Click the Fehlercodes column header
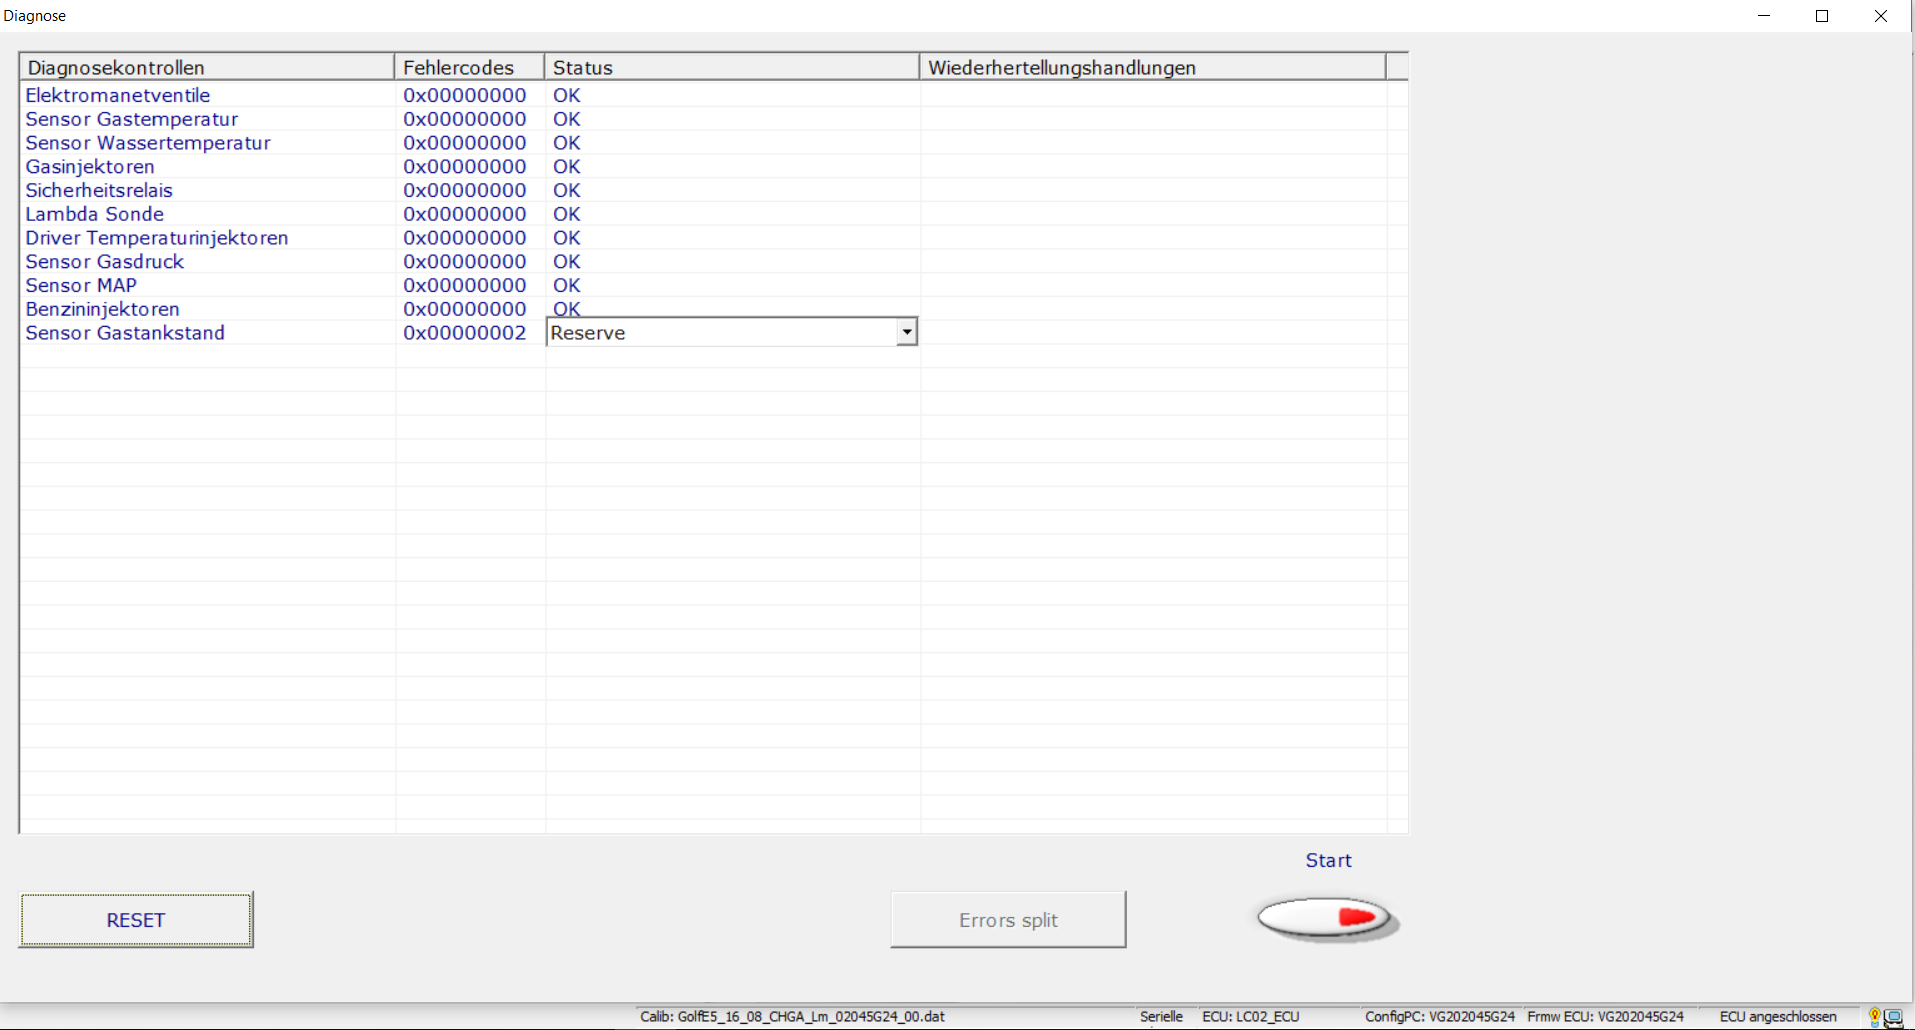 click(x=469, y=67)
